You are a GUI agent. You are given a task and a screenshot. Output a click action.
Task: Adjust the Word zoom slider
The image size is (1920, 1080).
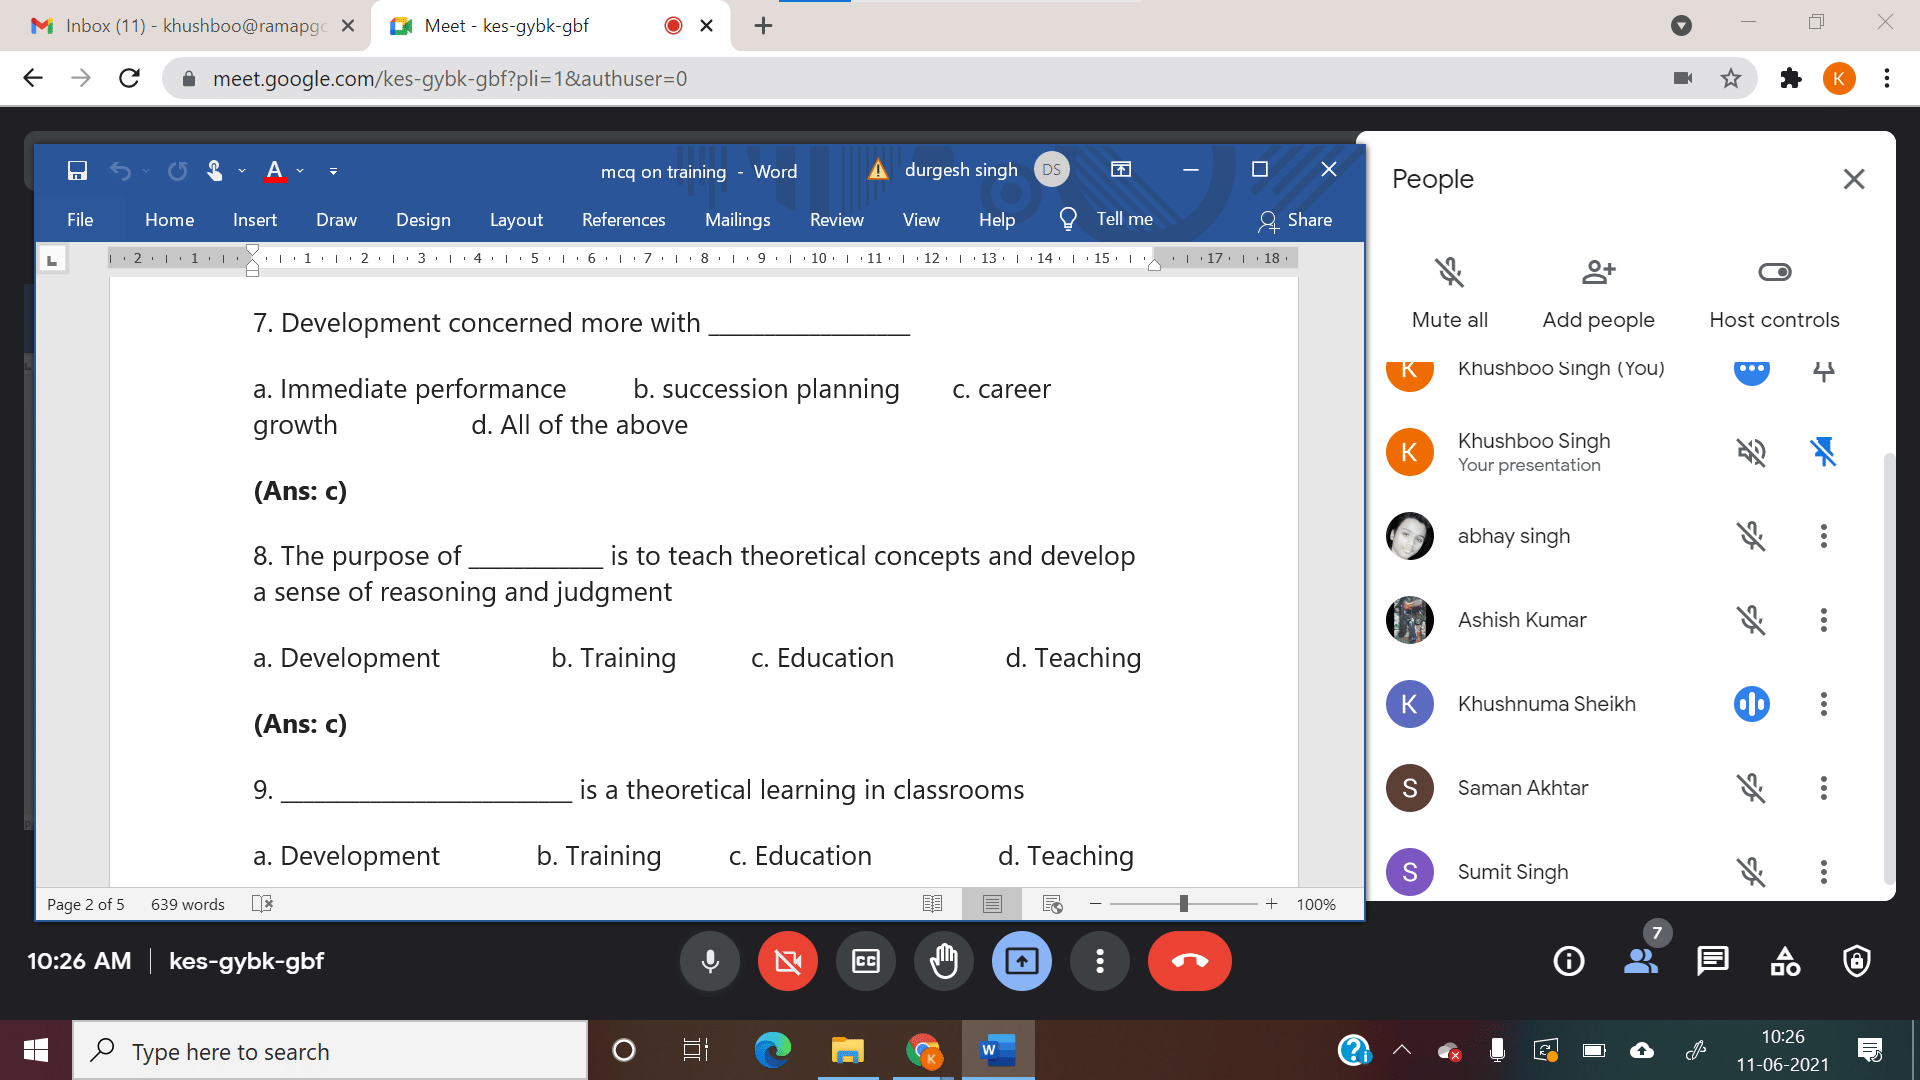(x=1183, y=904)
